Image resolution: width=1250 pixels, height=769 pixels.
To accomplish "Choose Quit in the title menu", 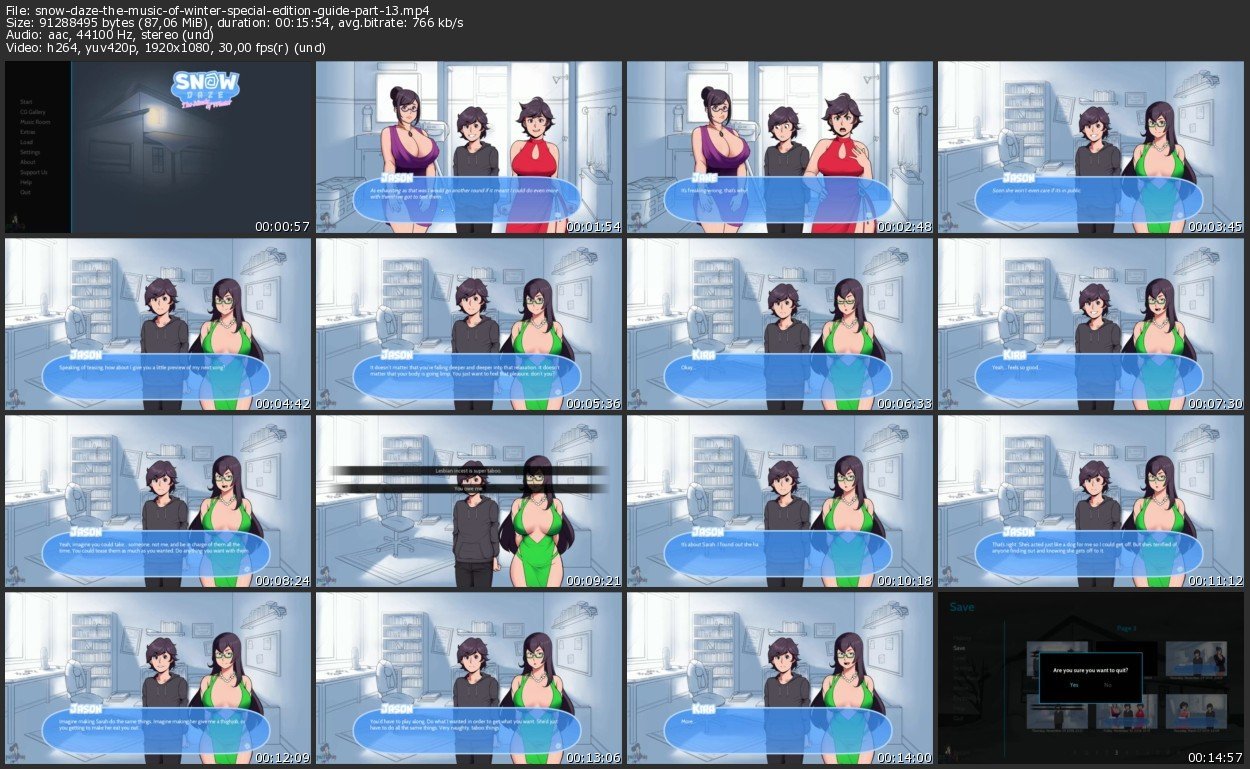I will pos(25,192).
